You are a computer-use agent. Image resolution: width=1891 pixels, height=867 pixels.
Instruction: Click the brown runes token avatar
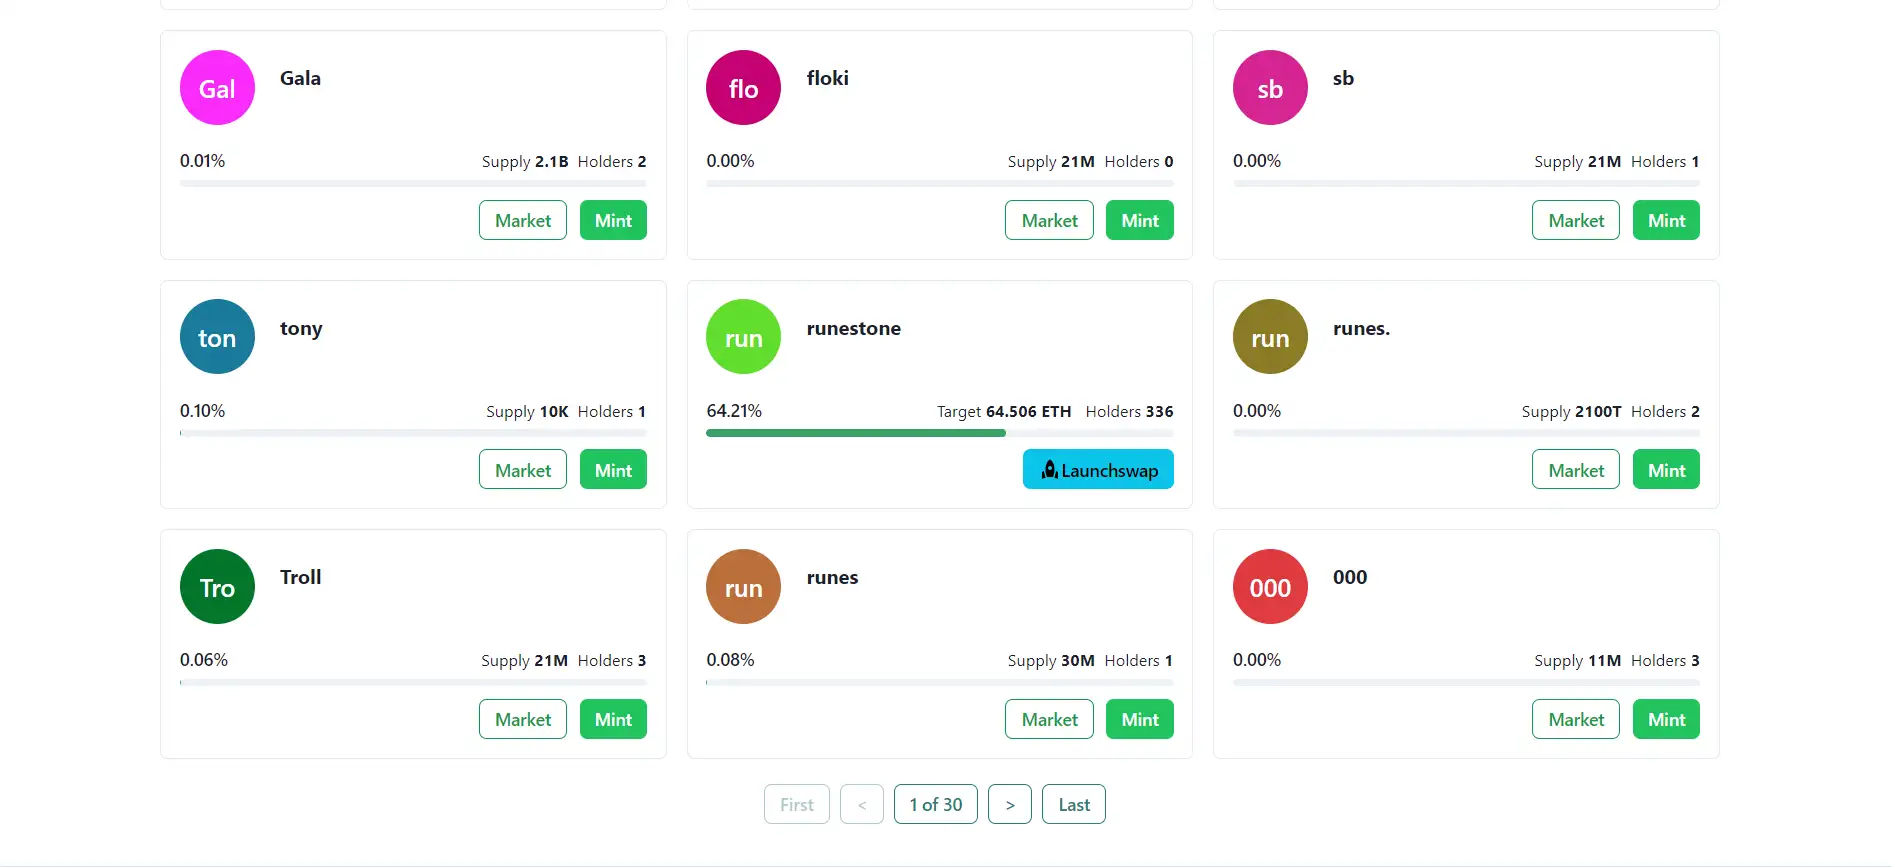pyautogui.click(x=743, y=587)
